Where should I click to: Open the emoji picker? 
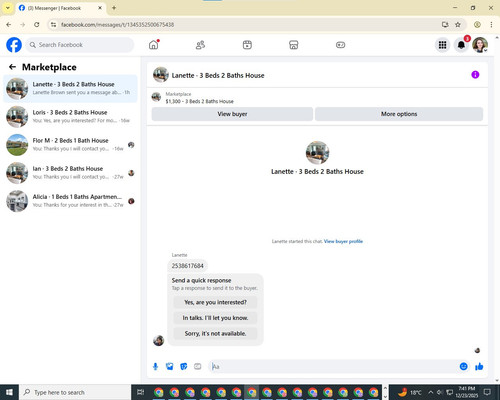(463, 366)
